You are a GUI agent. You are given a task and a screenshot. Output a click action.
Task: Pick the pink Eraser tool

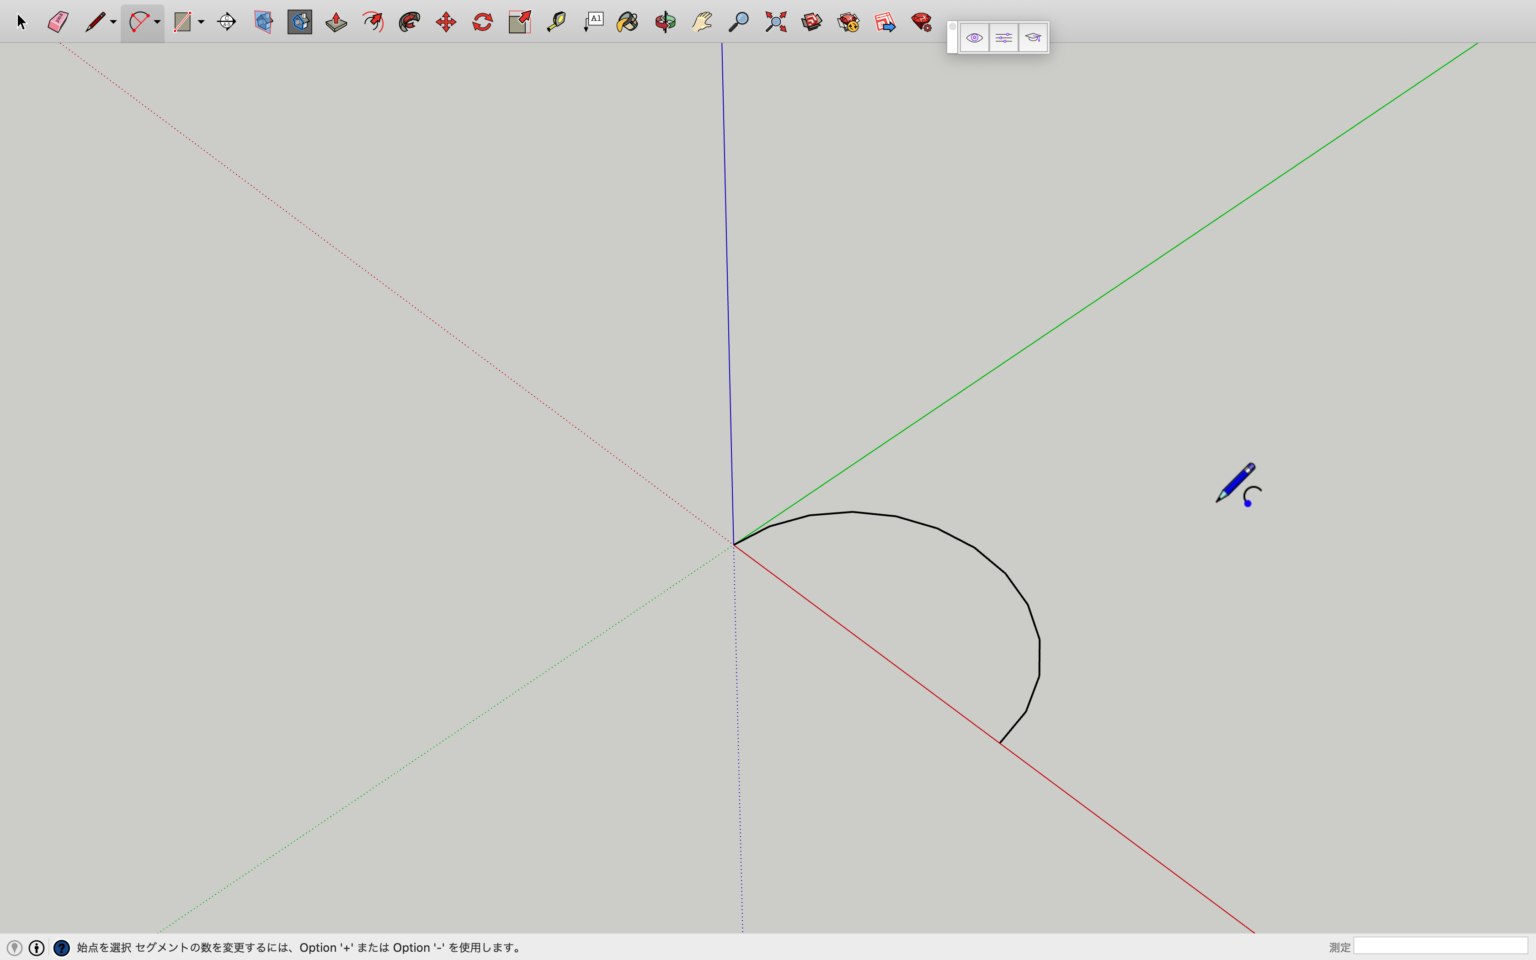click(58, 22)
